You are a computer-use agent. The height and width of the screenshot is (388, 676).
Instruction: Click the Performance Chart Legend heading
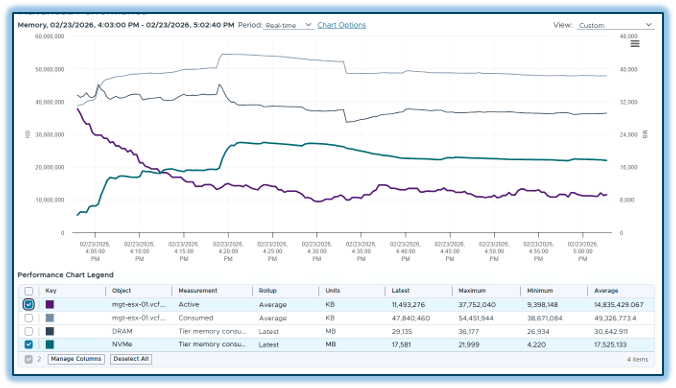point(66,275)
